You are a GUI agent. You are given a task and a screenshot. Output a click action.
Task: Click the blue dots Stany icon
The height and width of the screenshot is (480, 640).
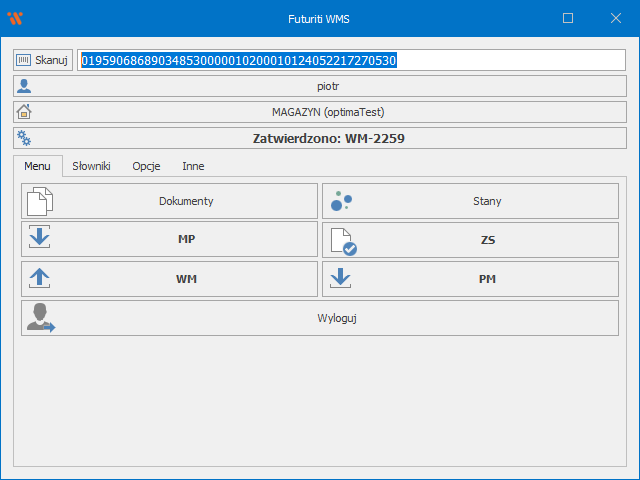point(341,201)
